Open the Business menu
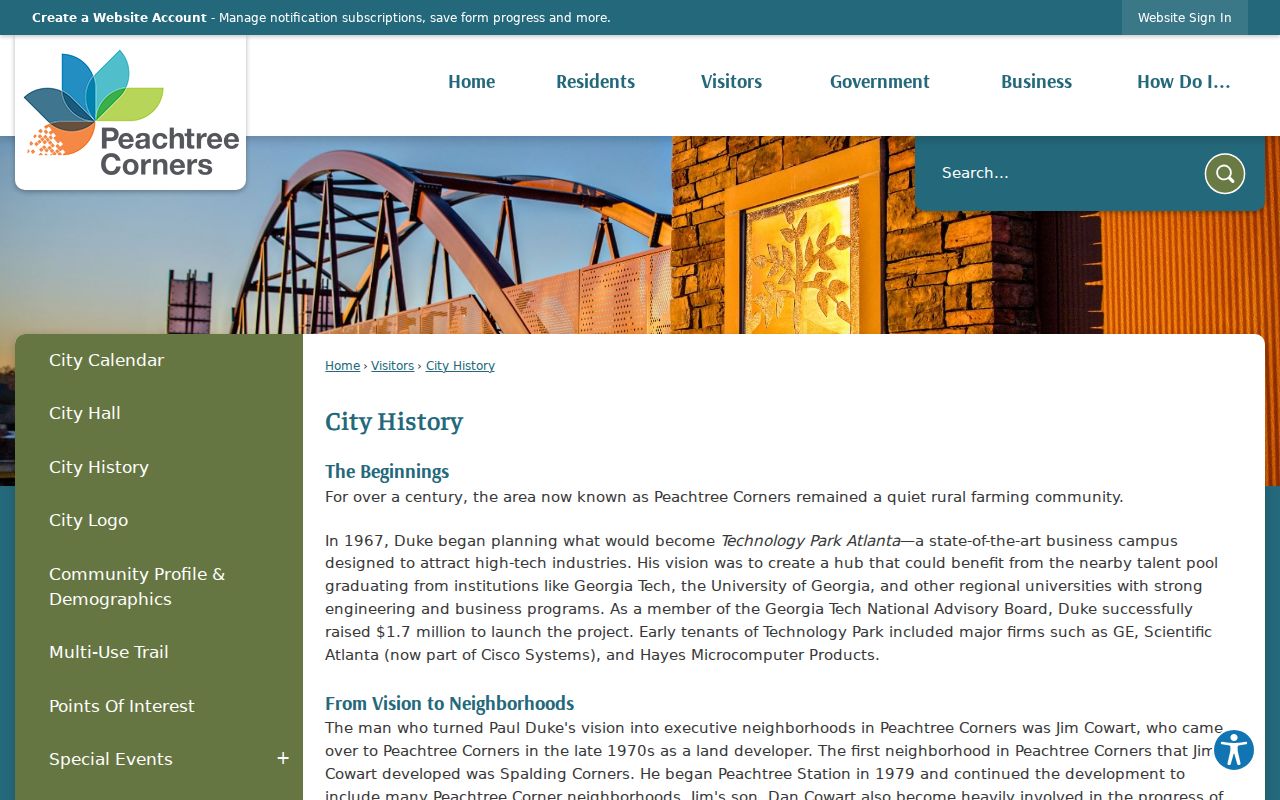This screenshot has height=800, width=1280. click(1036, 82)
